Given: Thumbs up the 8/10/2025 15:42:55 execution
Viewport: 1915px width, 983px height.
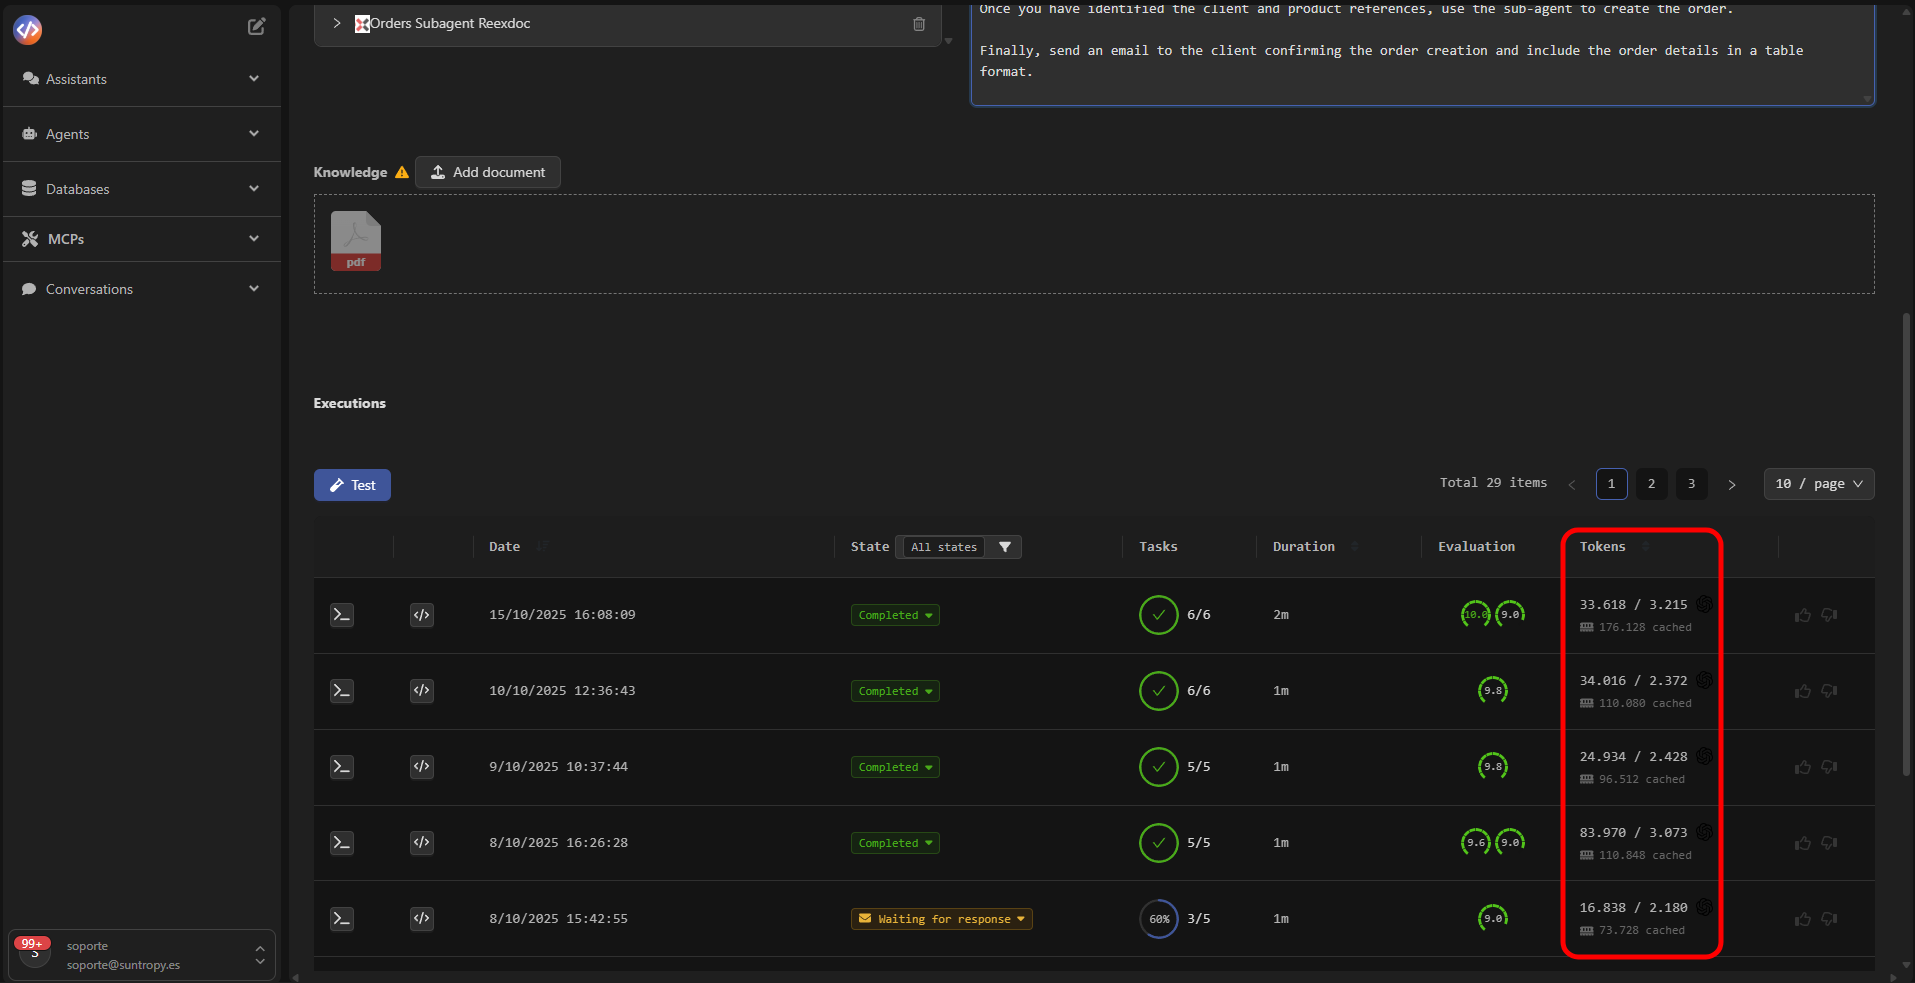Looking at the screenshot, I should tap(1803, 919).
